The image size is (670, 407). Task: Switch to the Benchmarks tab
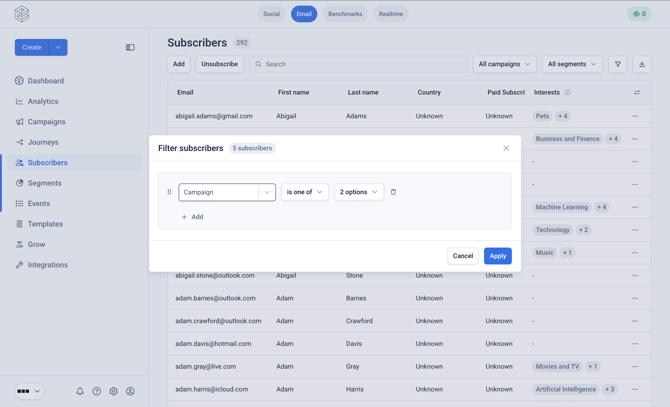point(345,14)
